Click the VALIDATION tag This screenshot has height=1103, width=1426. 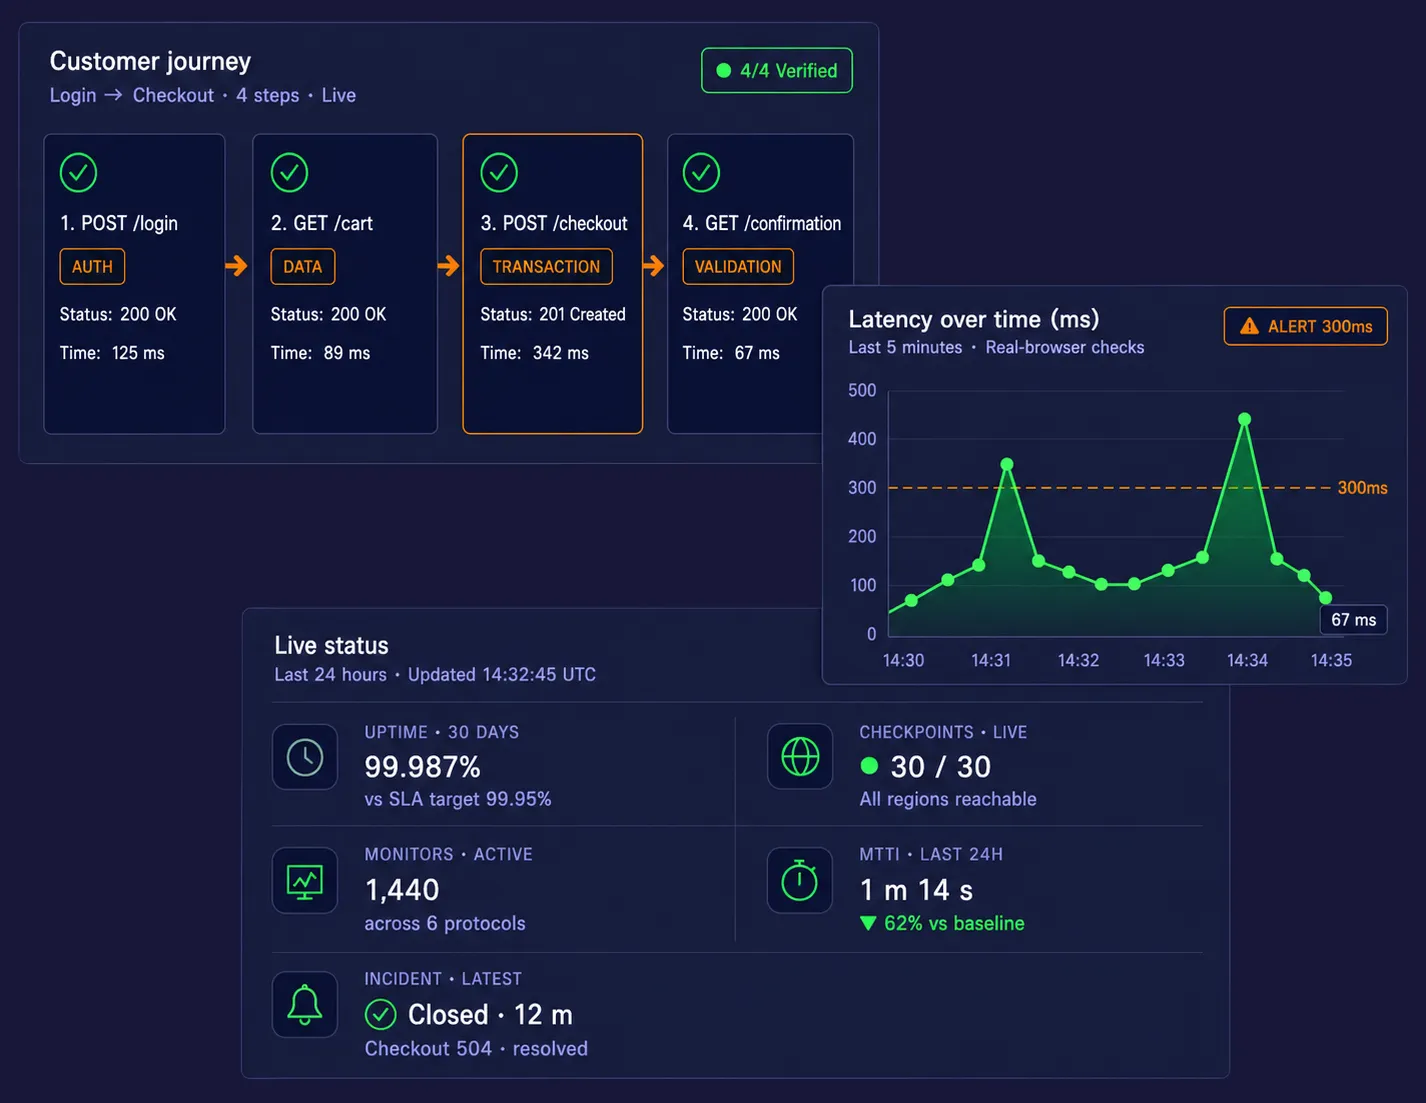(x=738, y=267)
